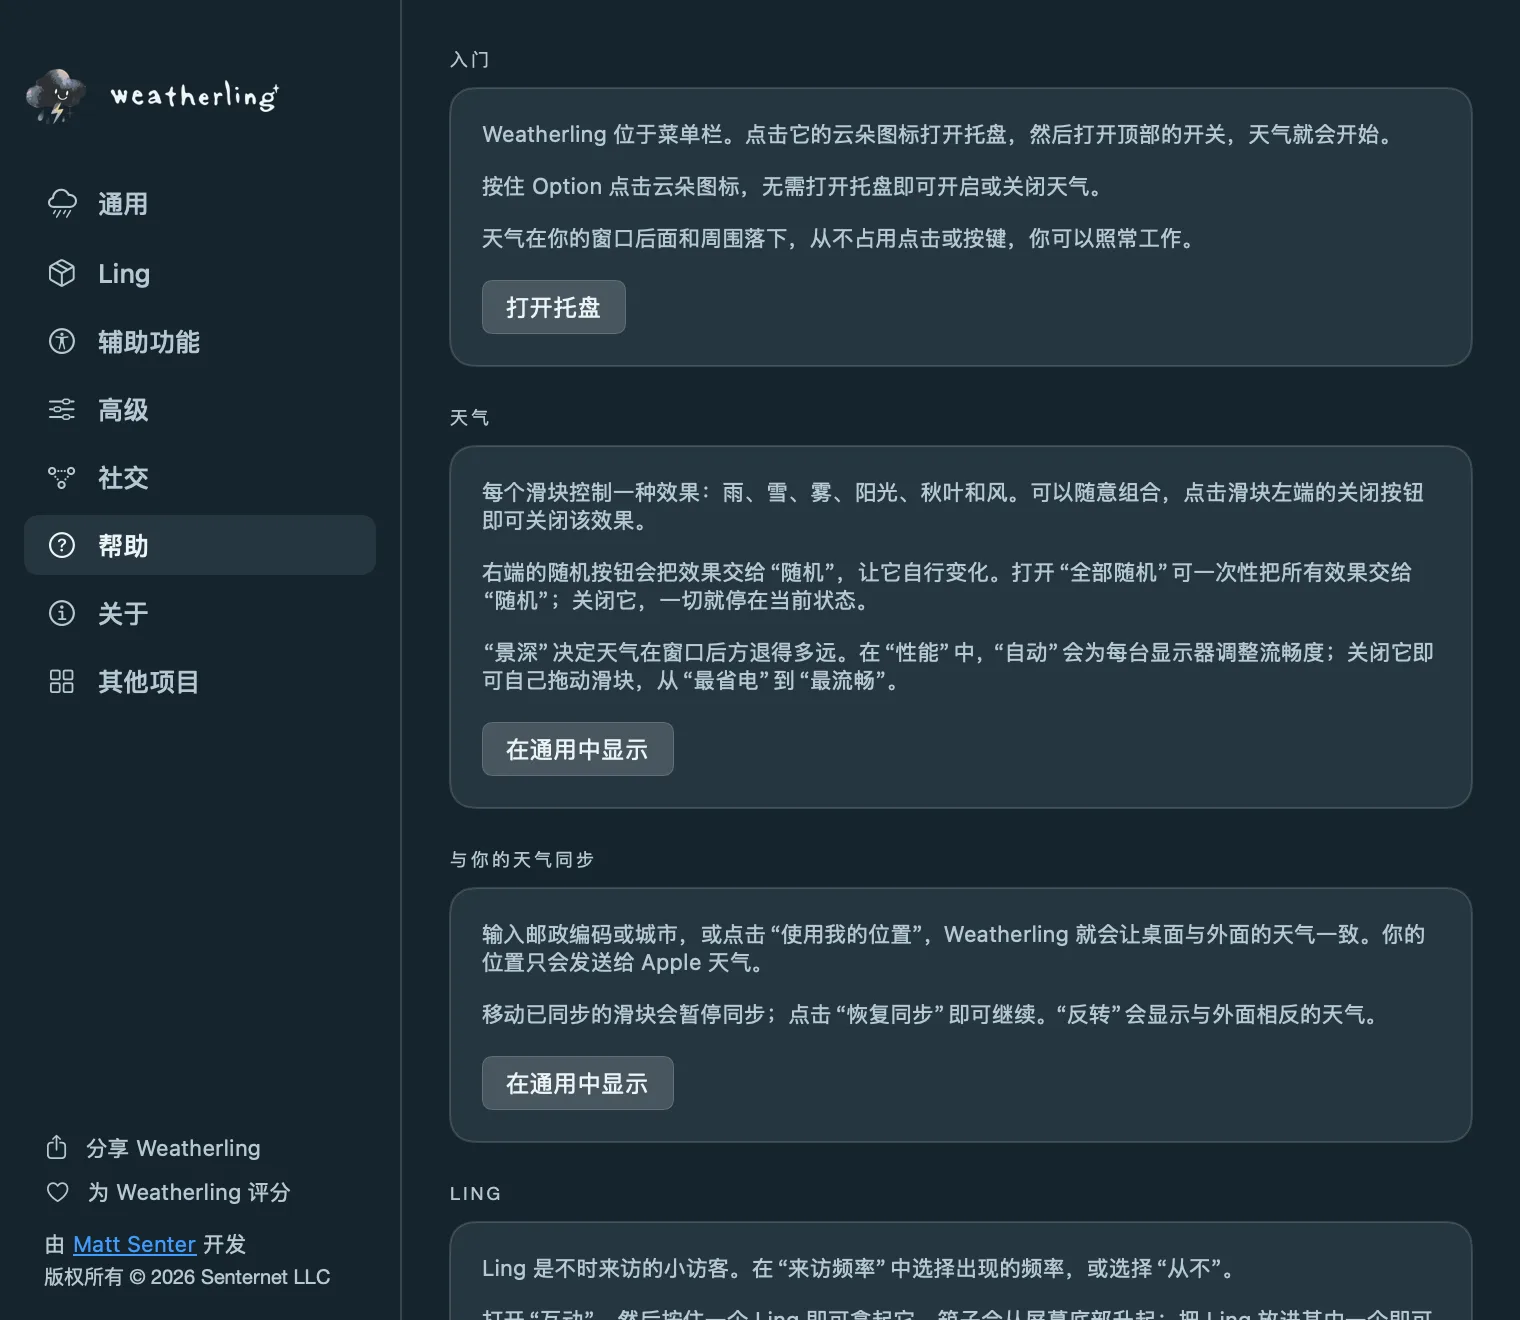Click the line starting "天气在你的窗口后面"
This screenshot has height=1320, width=1520.
pos(840,238)
